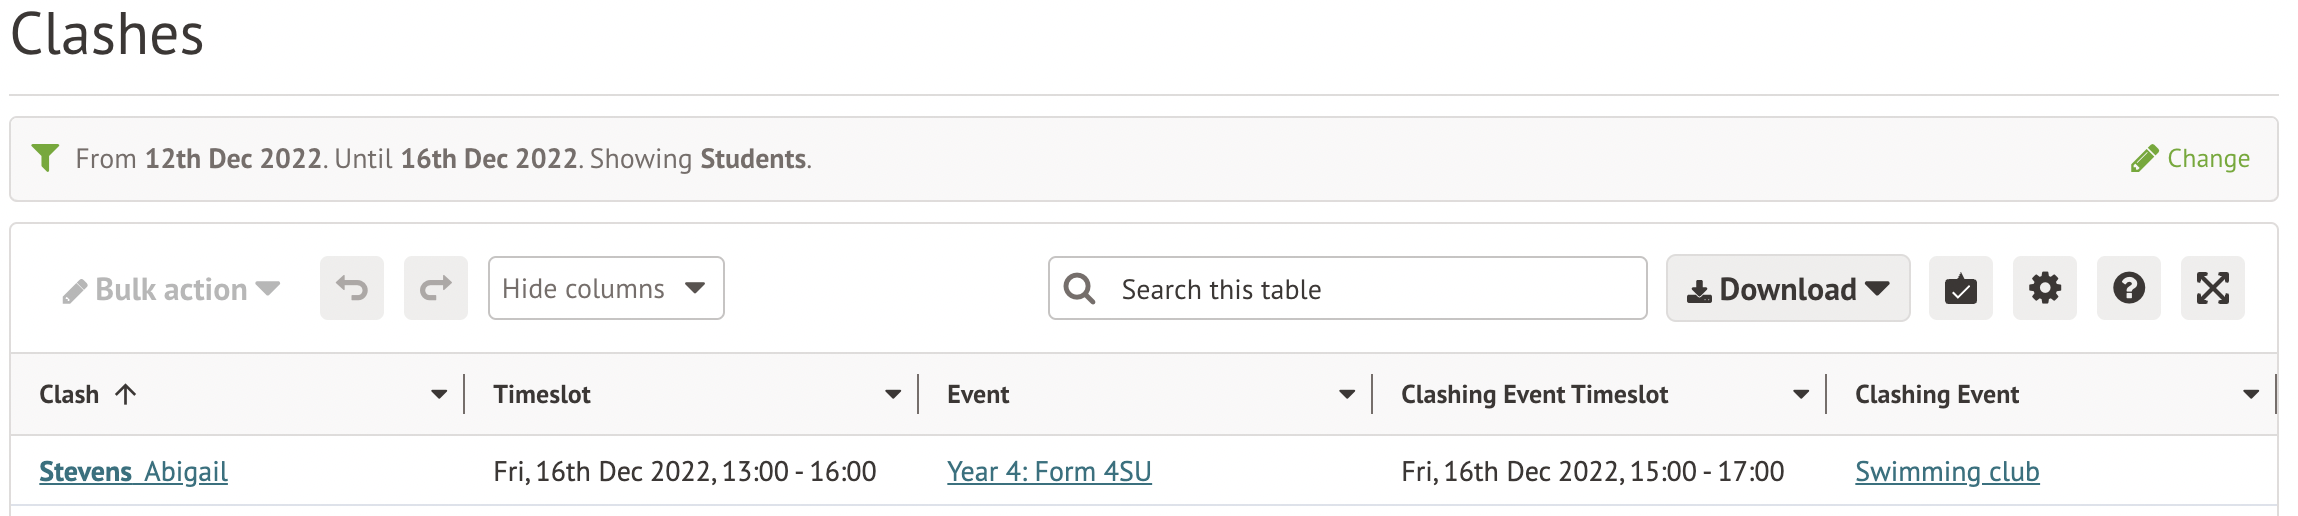Click the green filter funnel icon
This screenshot has height=516, width=2298.
45,158
